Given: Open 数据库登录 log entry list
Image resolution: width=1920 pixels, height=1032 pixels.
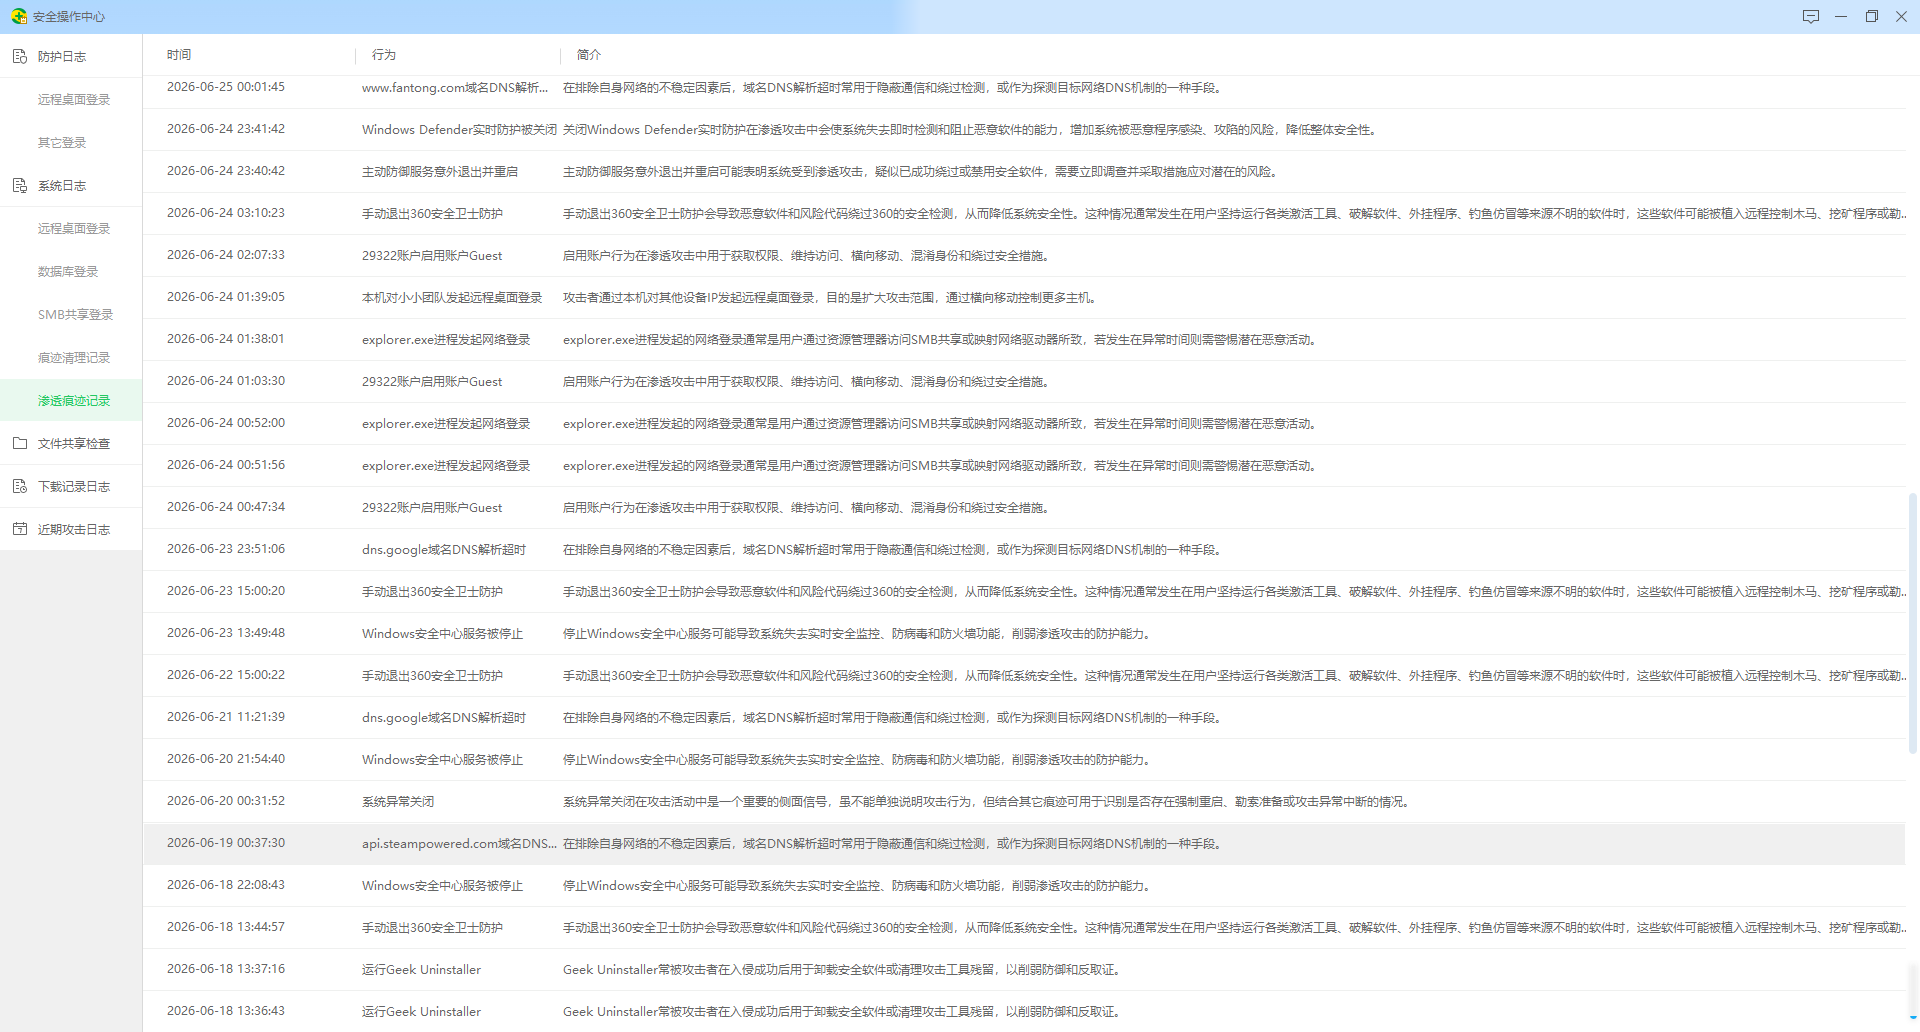Looking at the screenshot, I should (68, 271).
